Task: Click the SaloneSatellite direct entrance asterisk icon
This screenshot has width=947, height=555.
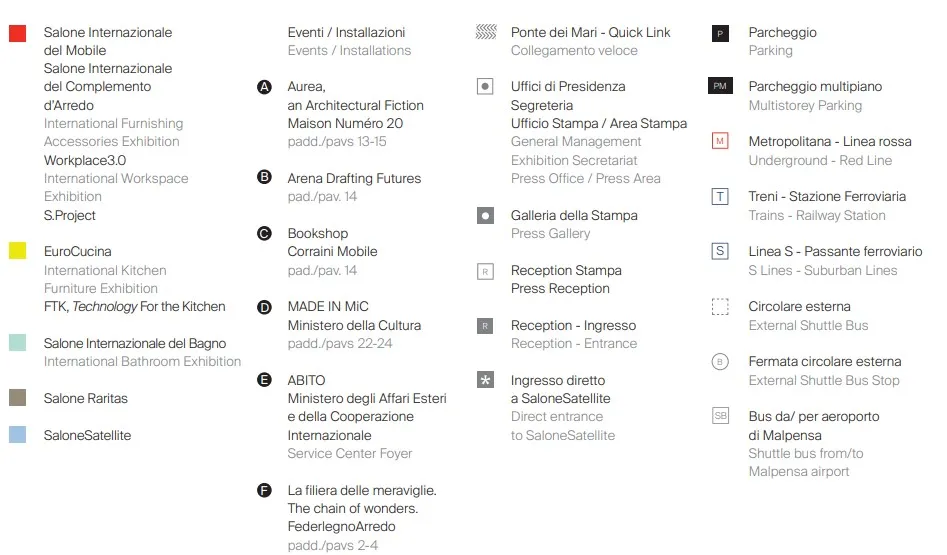Action: pyautogui.click(x=486, y=381)
